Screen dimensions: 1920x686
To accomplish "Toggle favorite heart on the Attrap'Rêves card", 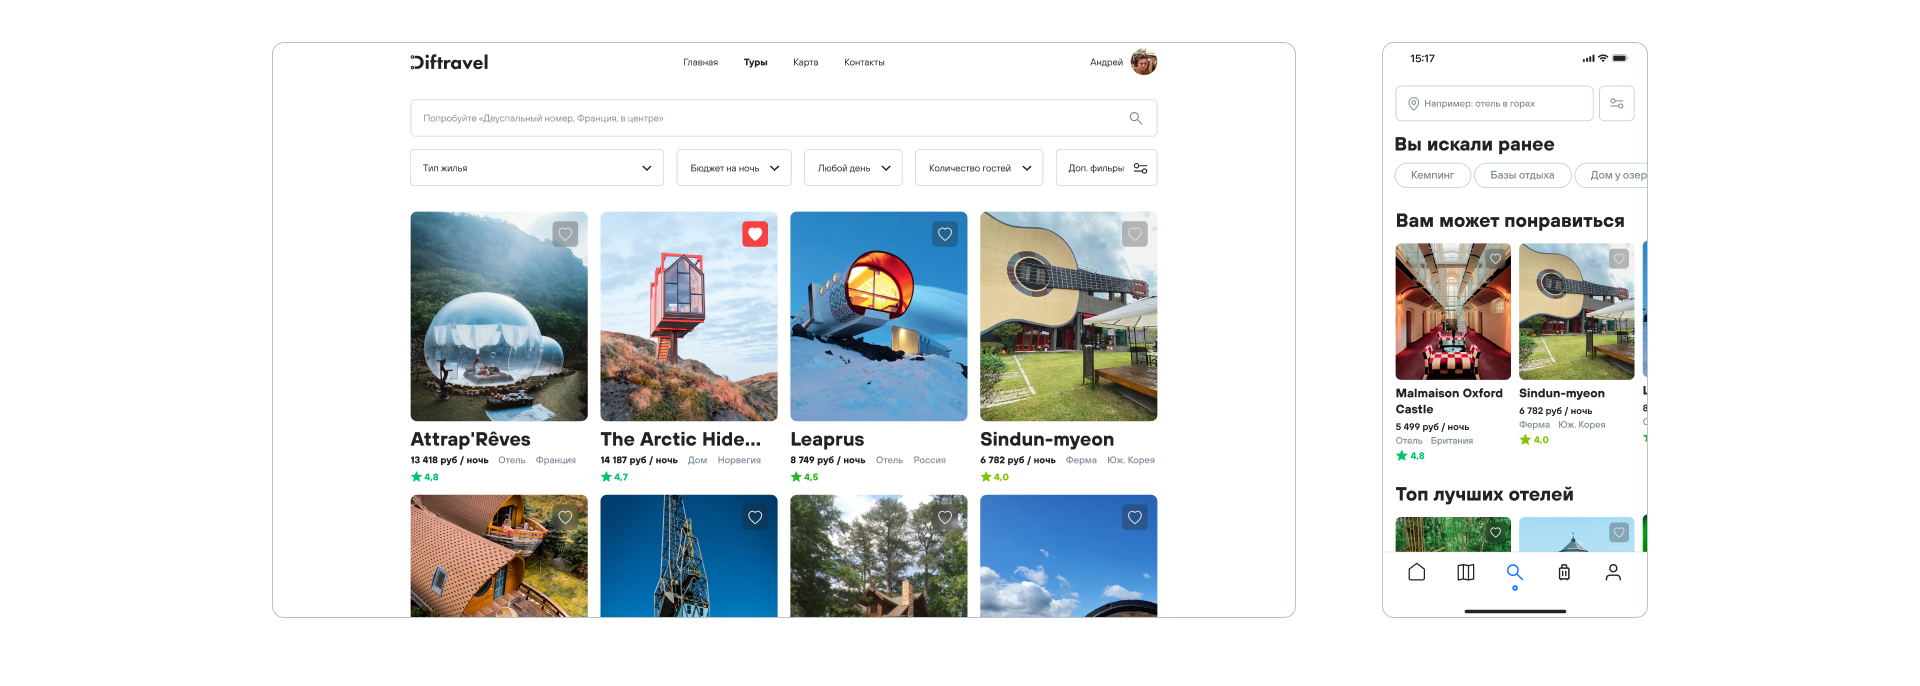I will 565,234.
